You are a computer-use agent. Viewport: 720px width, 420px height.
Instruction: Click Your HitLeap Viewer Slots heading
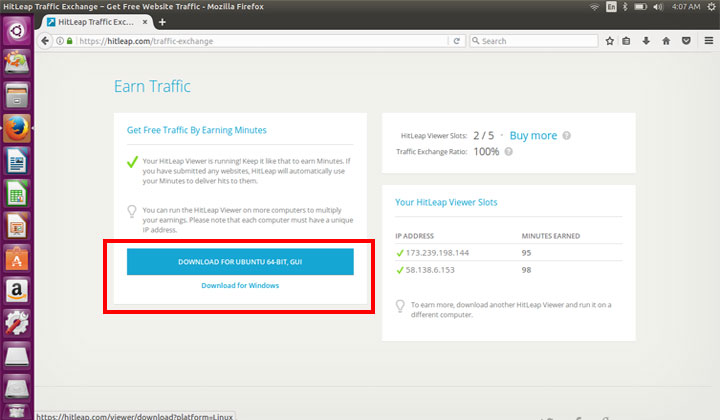pos(446,202)
